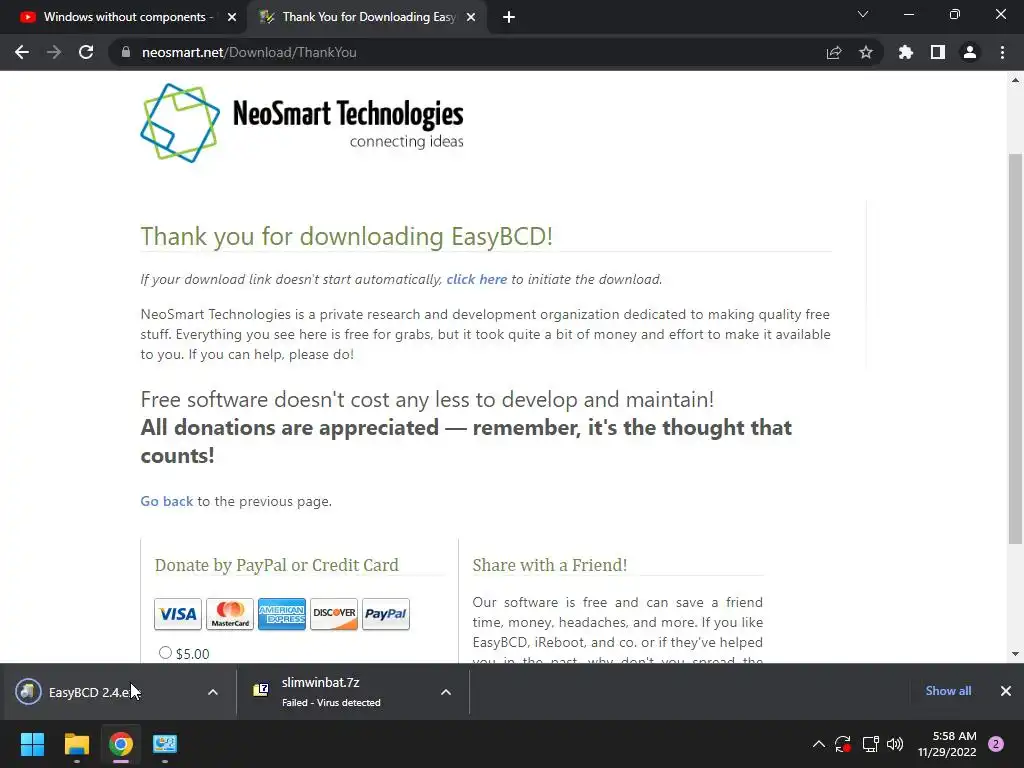The width and height of the screenshot is (1024, 768).
Task: Open the tab search chevron
Action: pyautogui.click(x=863, y=14)
